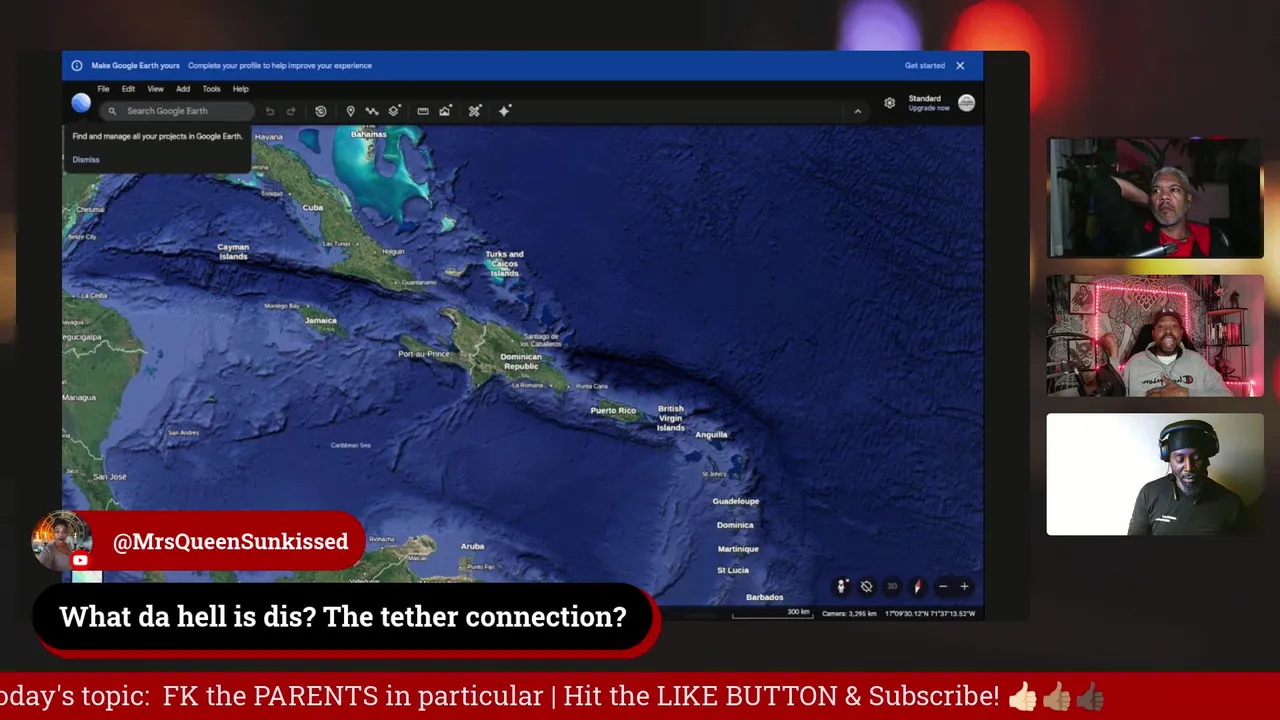
Task: Click the Anguilla map label
Action: tap(711, 435)
